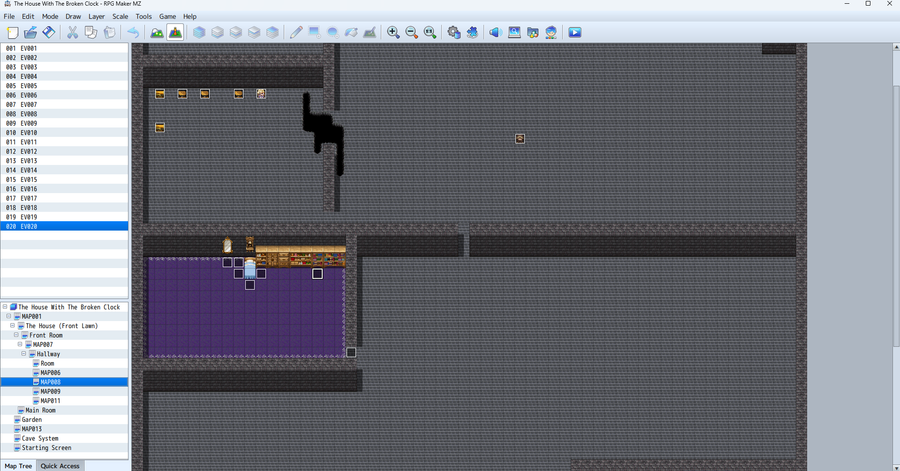Open the Resource Manager icon

point(533,33)
